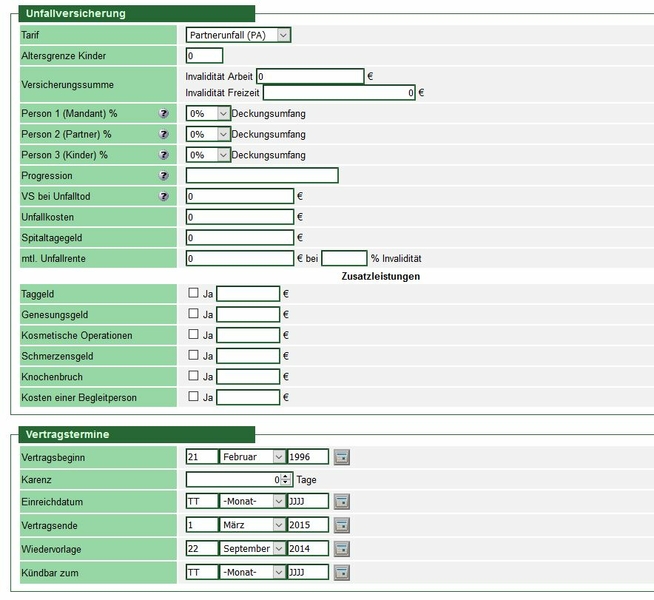The image size is (654, 600).
Task: Open the Wiedervorlage month dropdown showing September
Action: click(x=252, y=549)
